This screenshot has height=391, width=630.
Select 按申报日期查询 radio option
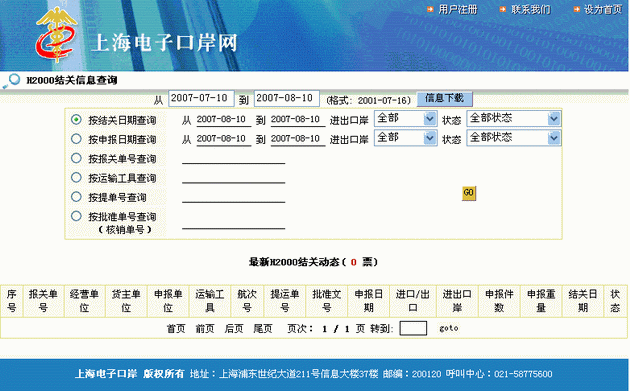(x=76, y=139)
